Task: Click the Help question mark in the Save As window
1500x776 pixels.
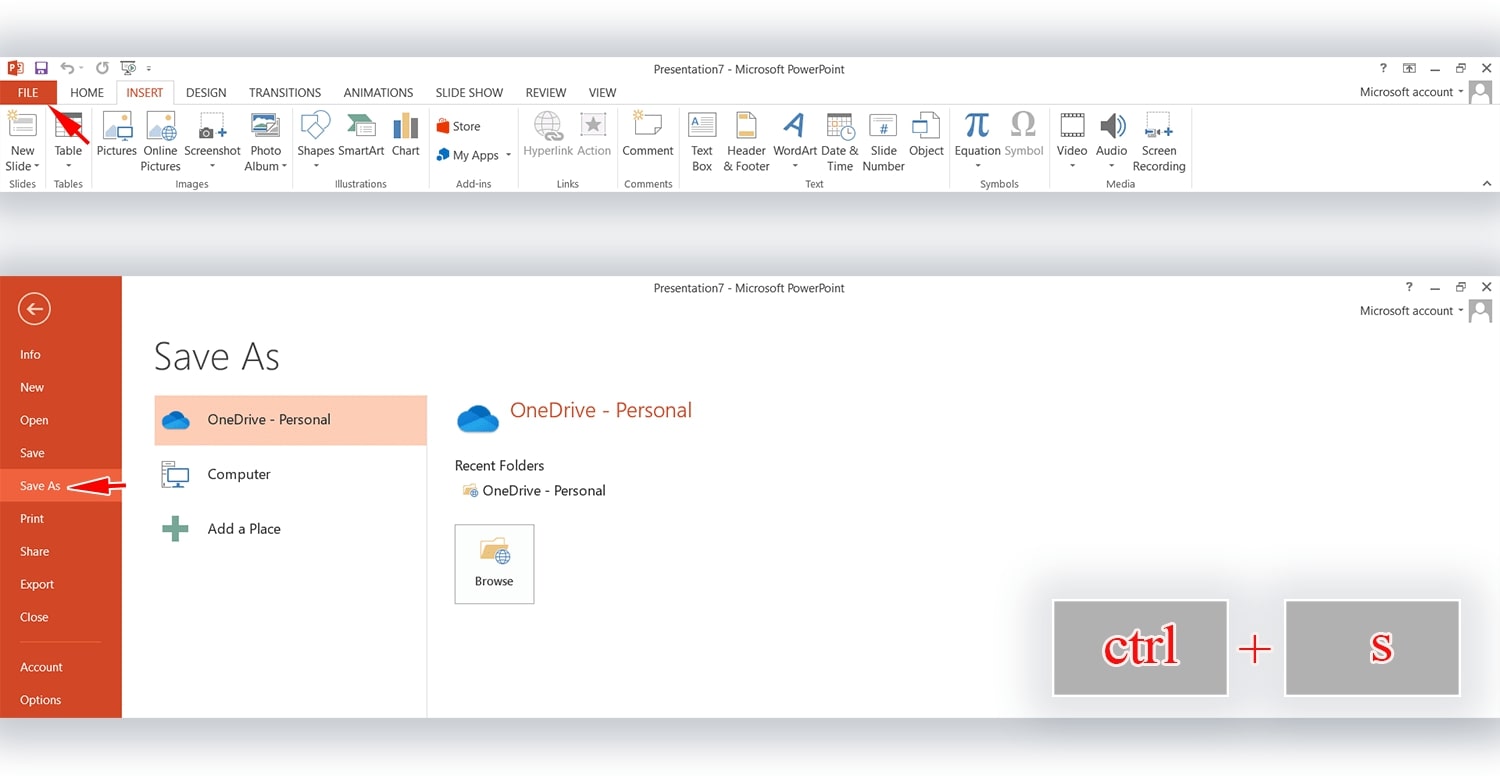Action: [x=1409, y=287]
